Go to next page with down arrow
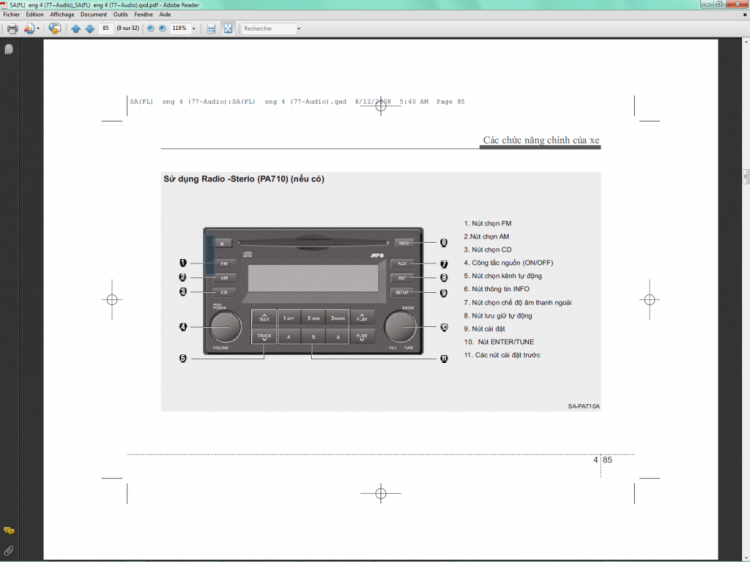 tap(90, 29)
